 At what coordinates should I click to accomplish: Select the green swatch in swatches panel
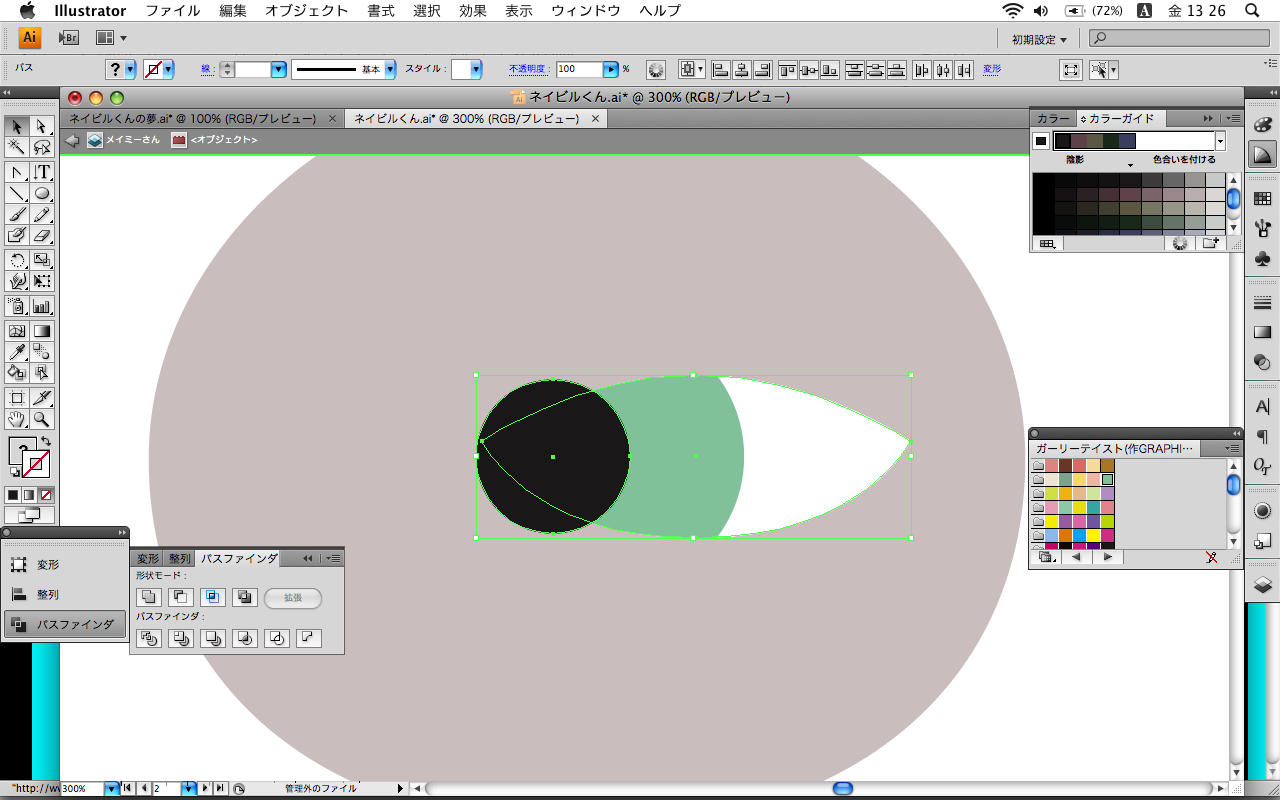[x=1107, y=479]
